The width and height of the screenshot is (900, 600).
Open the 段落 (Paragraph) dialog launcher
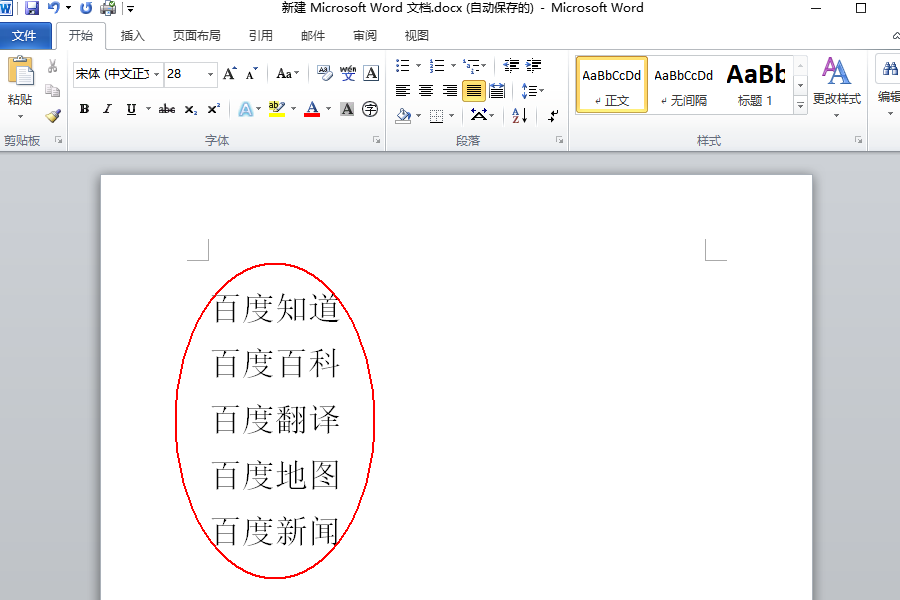point(560,140)
